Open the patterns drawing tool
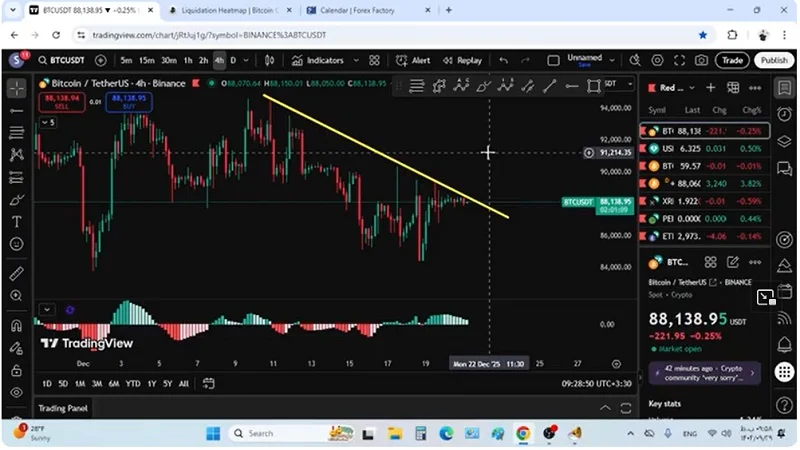 point(16,155)
